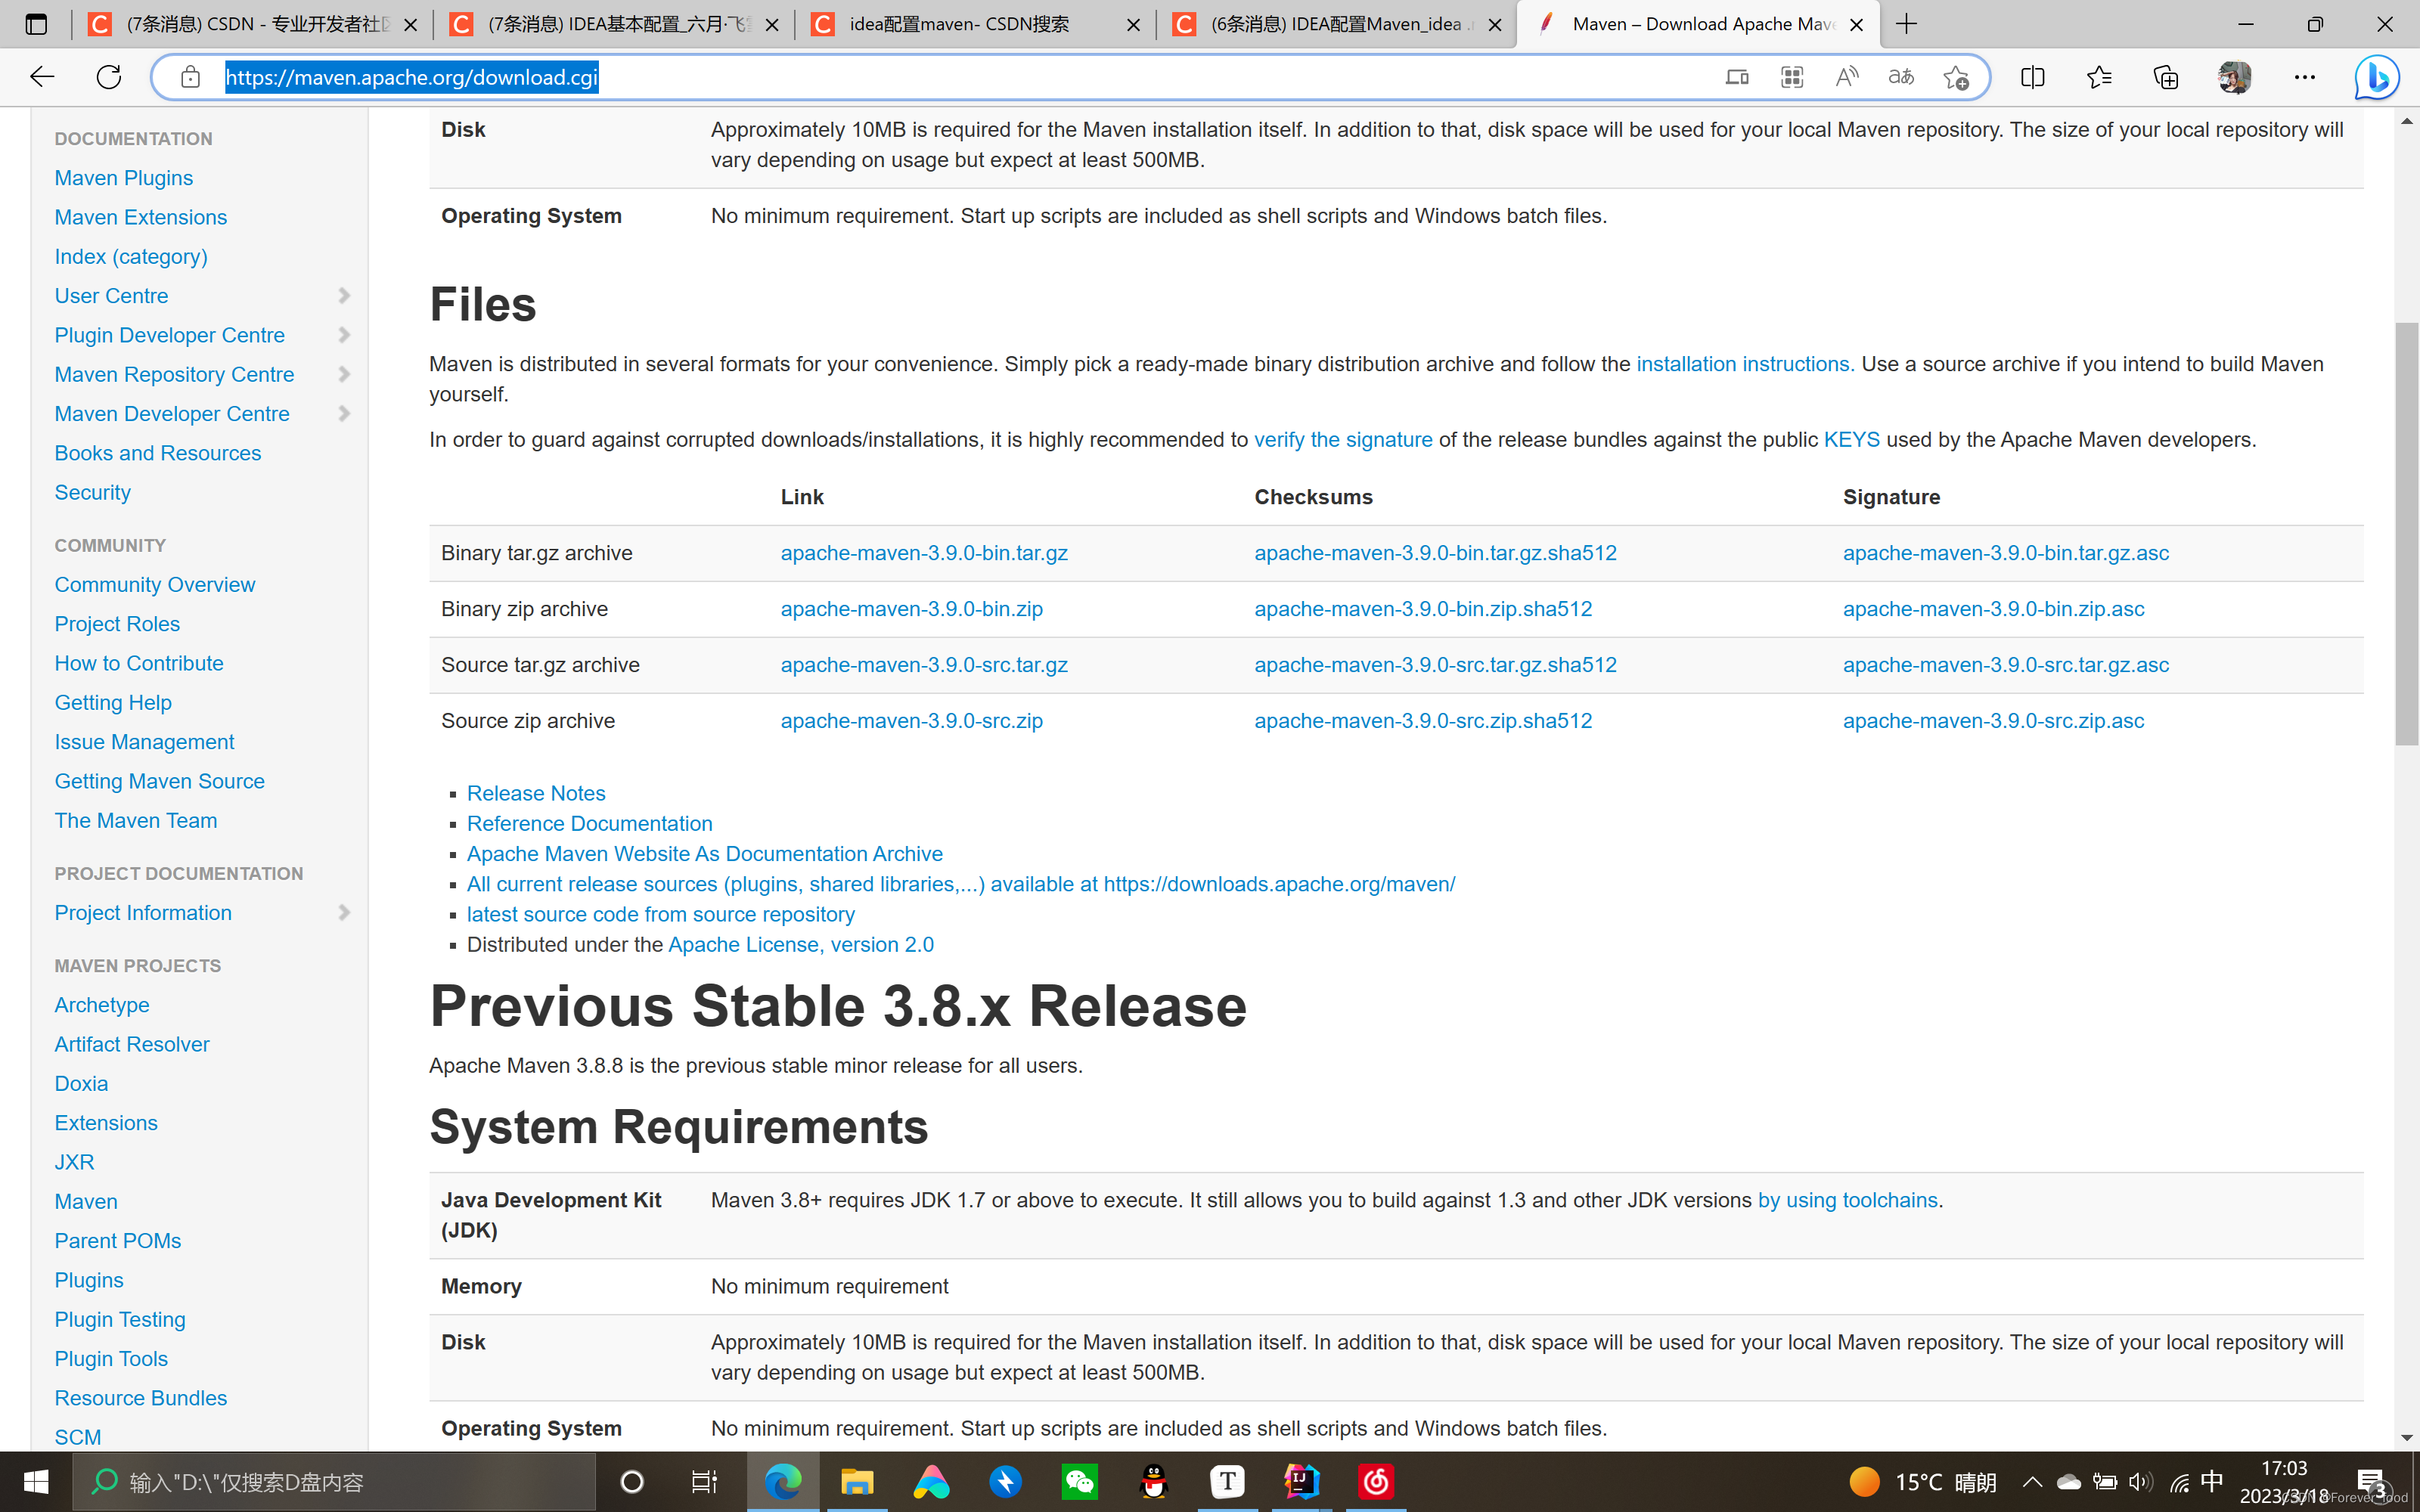Download apache-maven-3.9.0-bin.zip
The image size is (2420, 1512).
[911, 609]
